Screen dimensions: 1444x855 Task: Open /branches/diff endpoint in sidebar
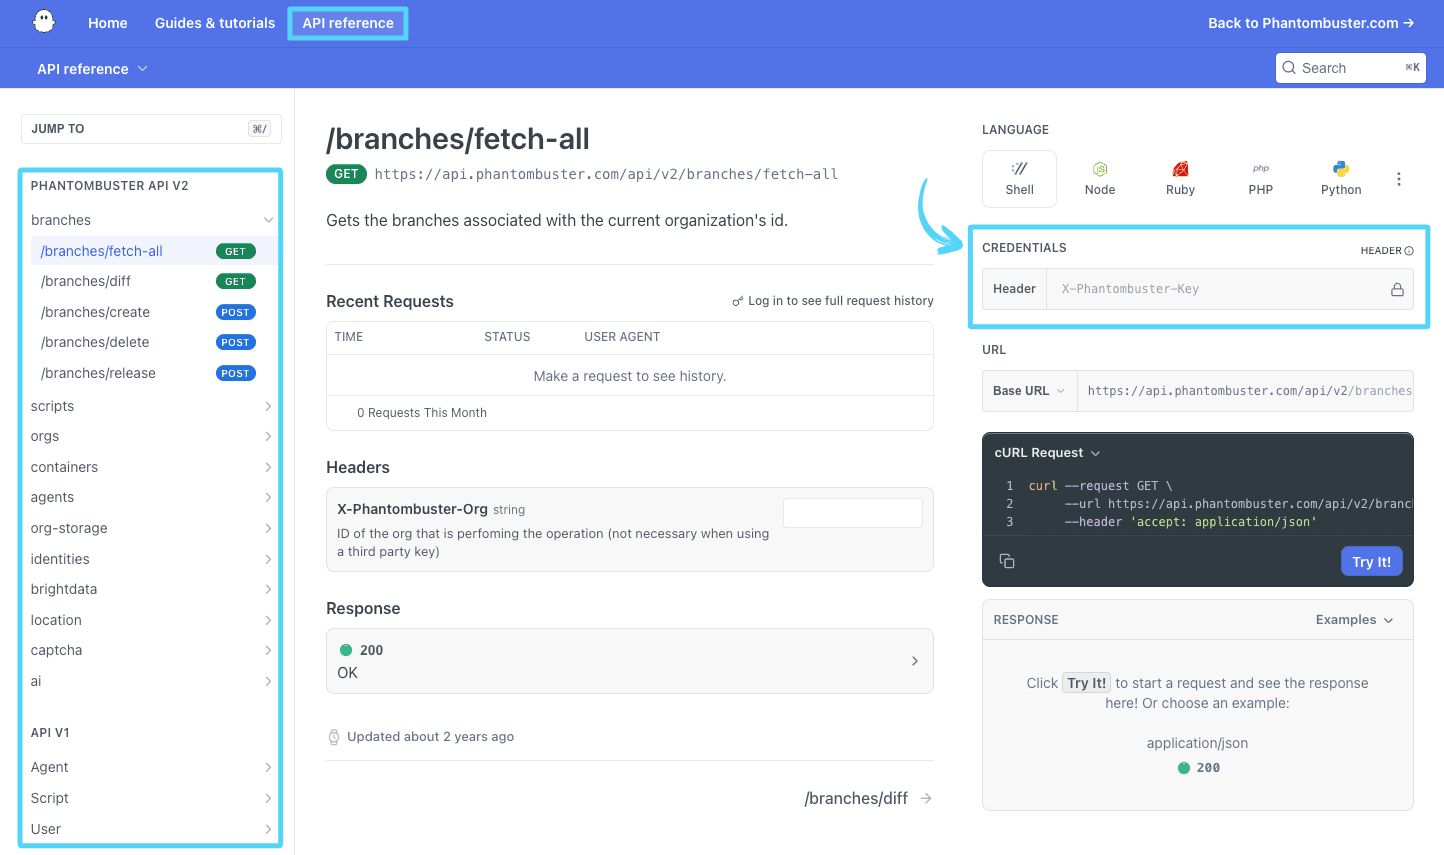pos(148,281)
